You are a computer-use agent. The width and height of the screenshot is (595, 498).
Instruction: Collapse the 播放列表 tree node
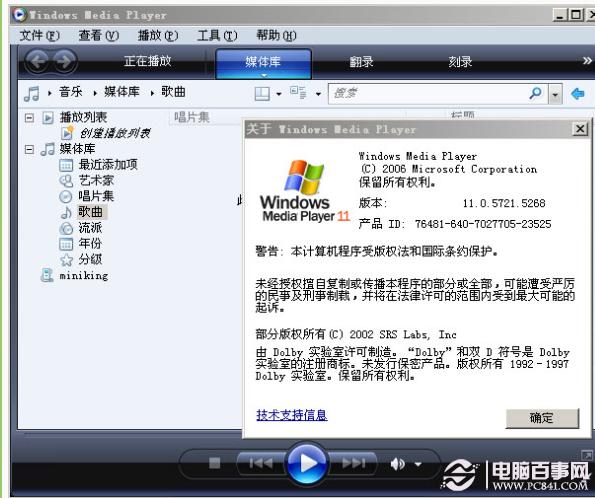(29, 118)
